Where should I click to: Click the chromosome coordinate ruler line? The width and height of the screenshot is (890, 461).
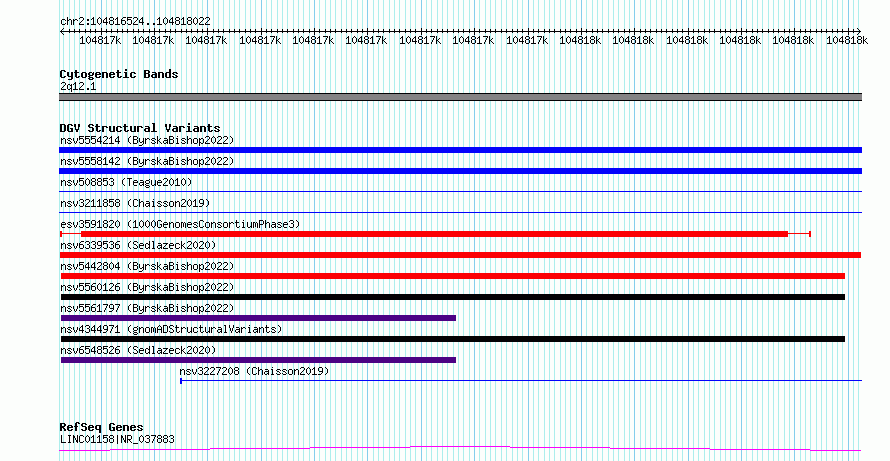pos(460,31)
